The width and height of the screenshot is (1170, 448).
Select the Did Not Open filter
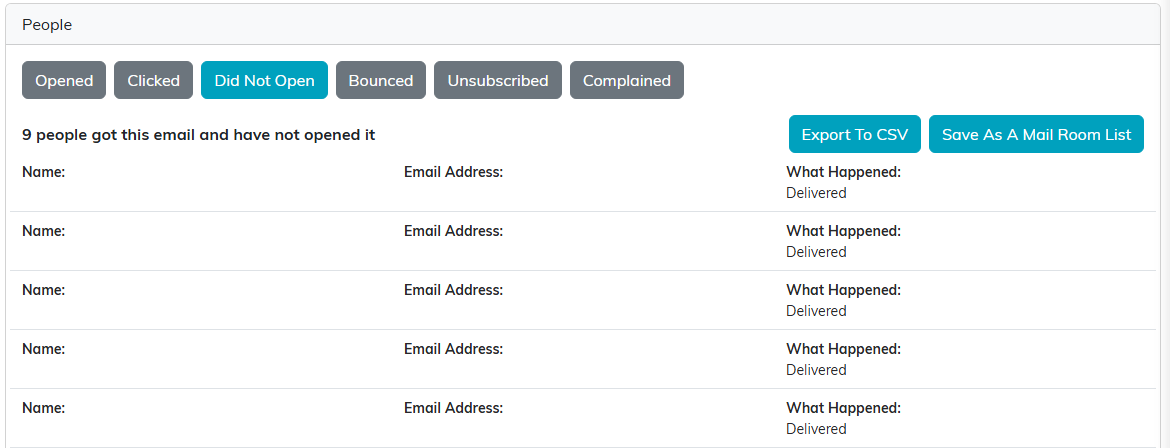[x=264, y=80]
